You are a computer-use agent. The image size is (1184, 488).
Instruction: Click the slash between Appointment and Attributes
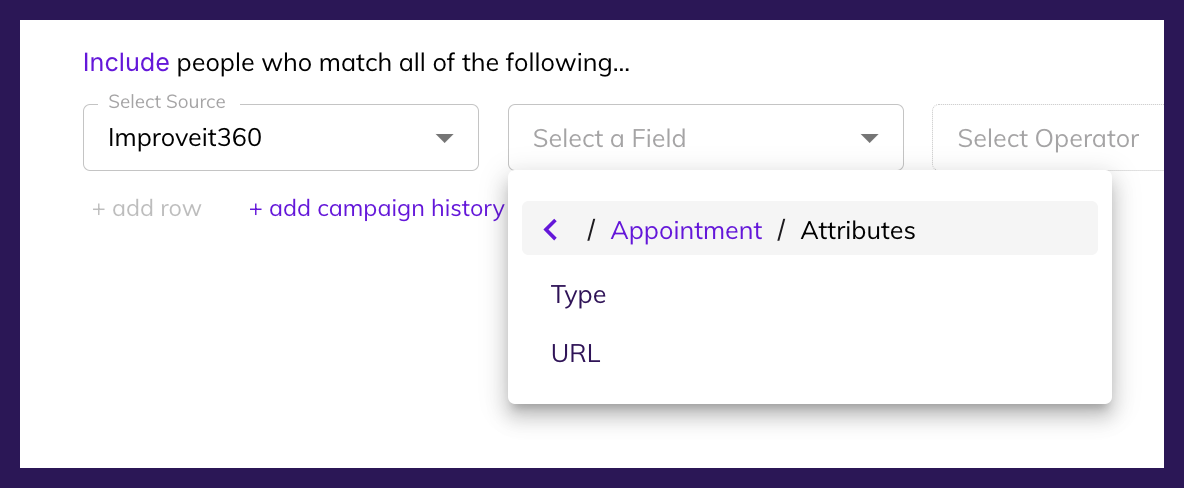click(781, 231)
